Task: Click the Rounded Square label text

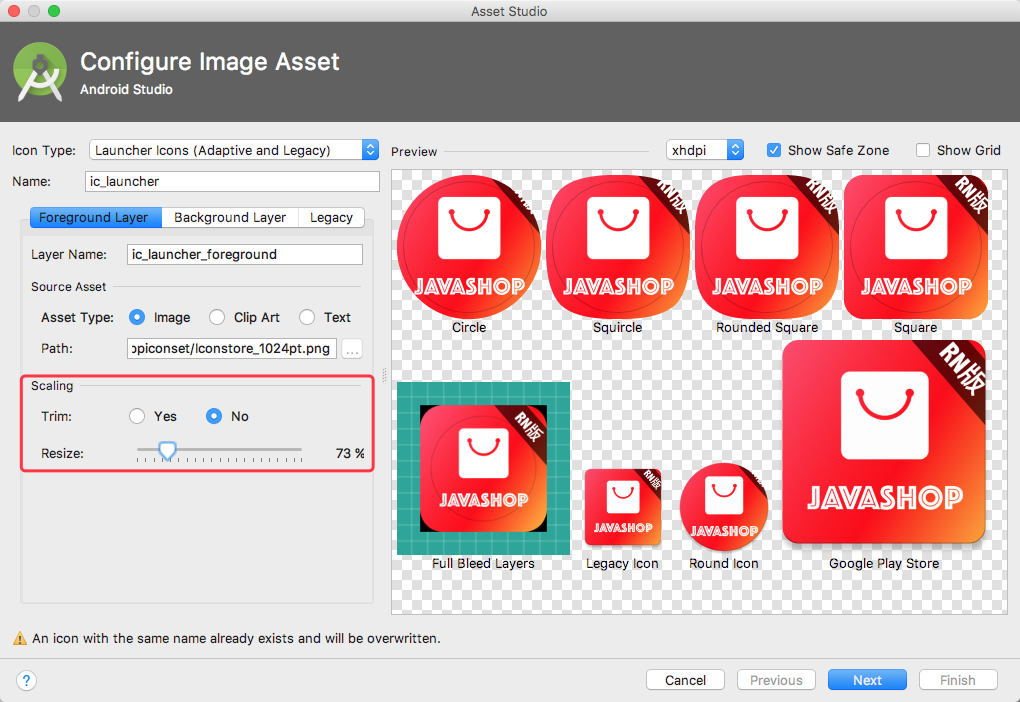Action: tap(767, 327)
